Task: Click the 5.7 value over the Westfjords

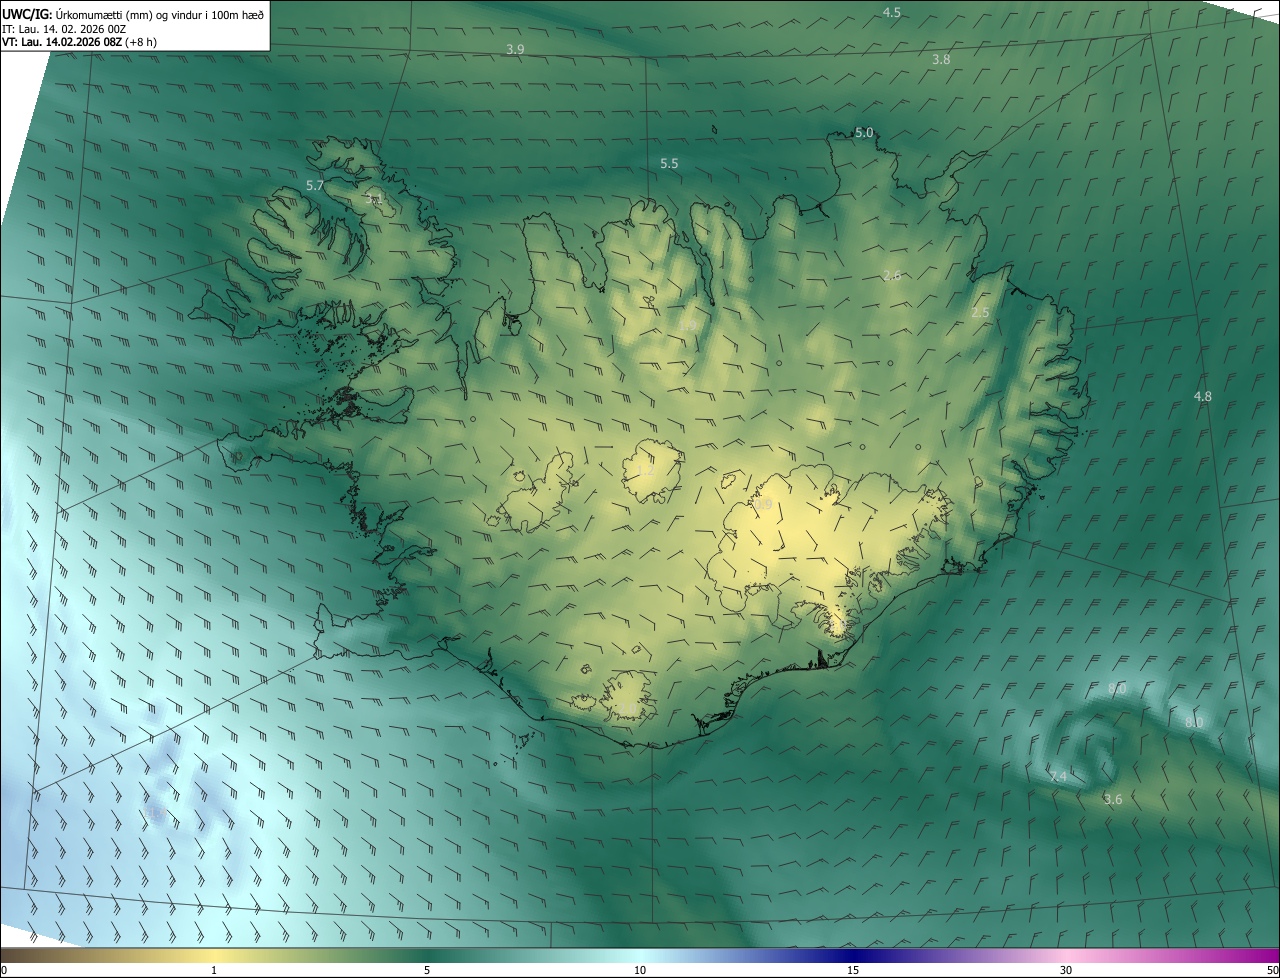Action: [315, 186]
